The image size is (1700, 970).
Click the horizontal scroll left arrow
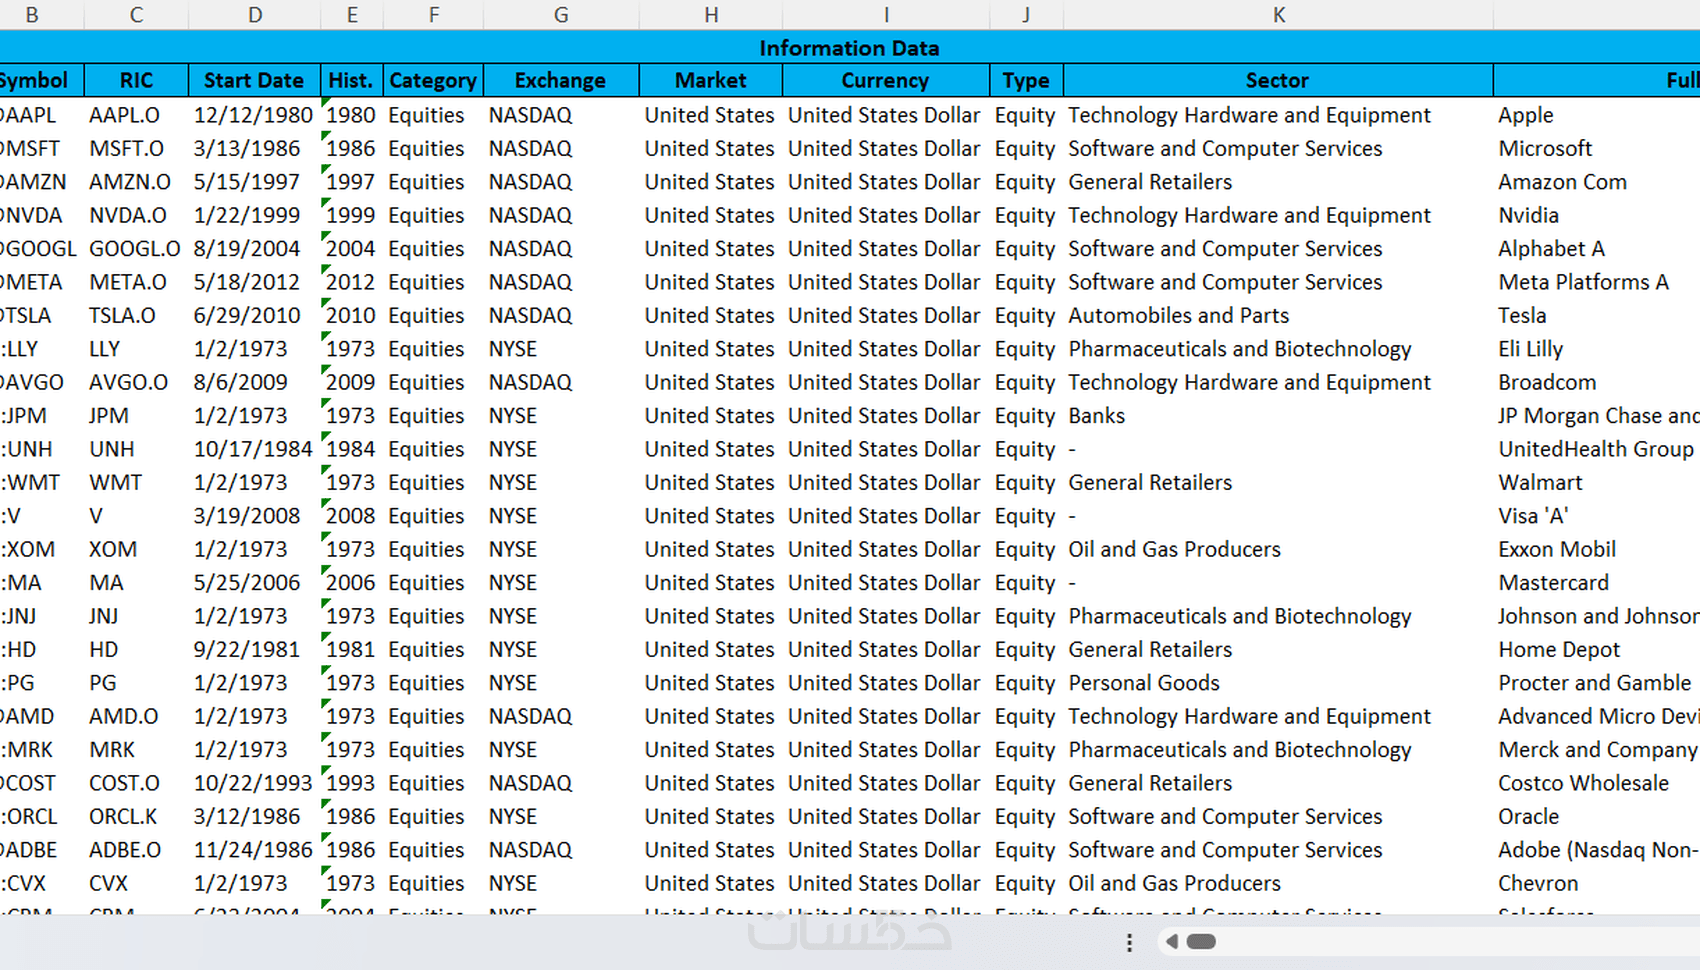point(1172,941)
